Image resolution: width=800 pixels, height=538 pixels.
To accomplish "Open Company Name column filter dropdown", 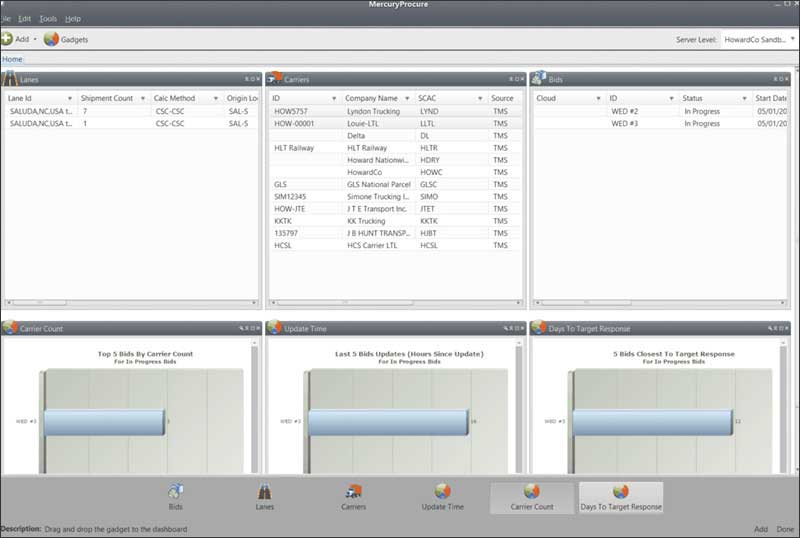I will pos(407,98).
